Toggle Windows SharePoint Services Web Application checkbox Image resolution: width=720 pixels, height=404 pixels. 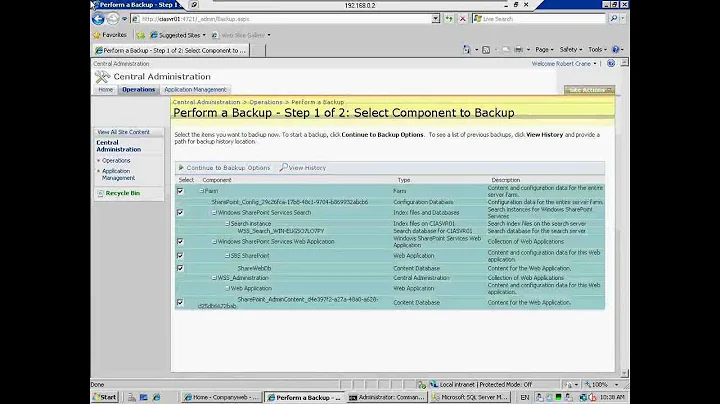coord(180,241)
